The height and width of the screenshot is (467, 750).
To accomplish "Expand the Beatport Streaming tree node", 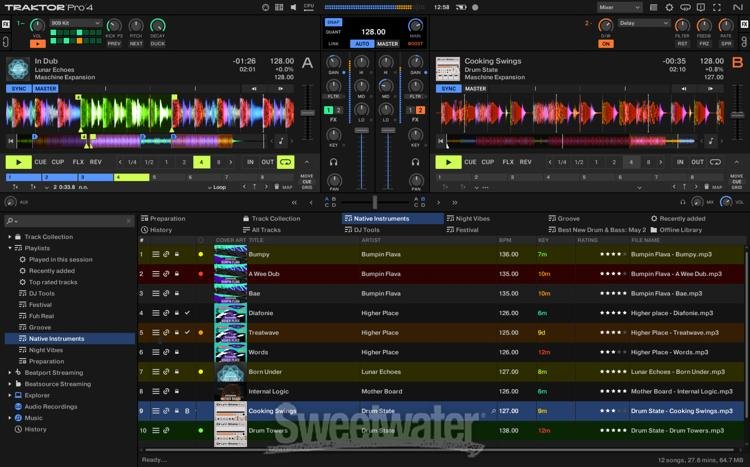I will click(x=10, y=372).
